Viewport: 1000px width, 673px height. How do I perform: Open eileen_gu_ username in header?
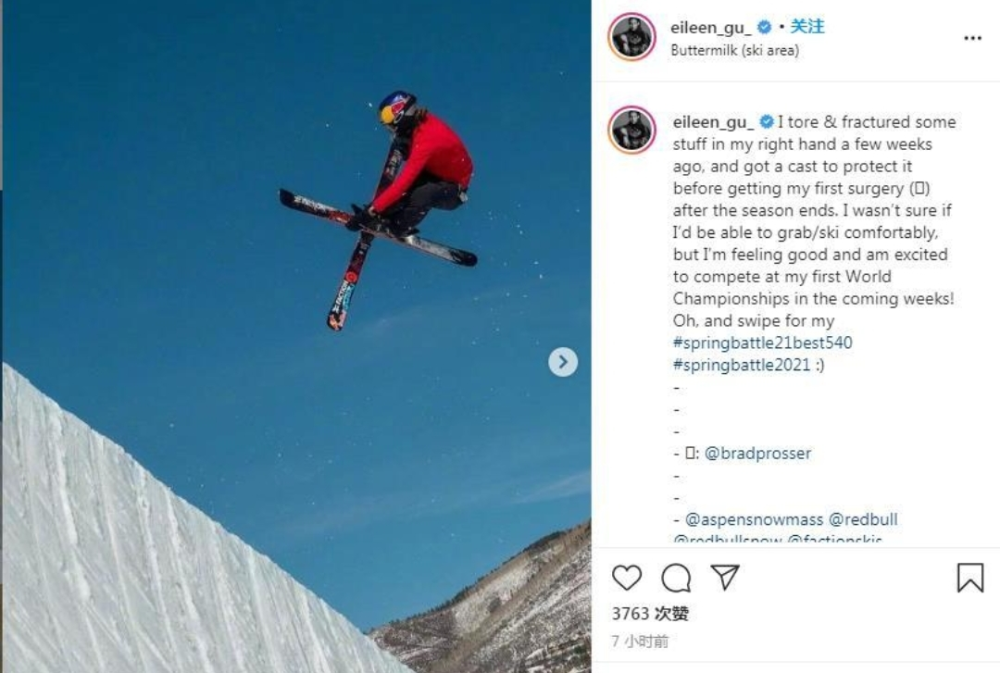[x=710, y=27]
